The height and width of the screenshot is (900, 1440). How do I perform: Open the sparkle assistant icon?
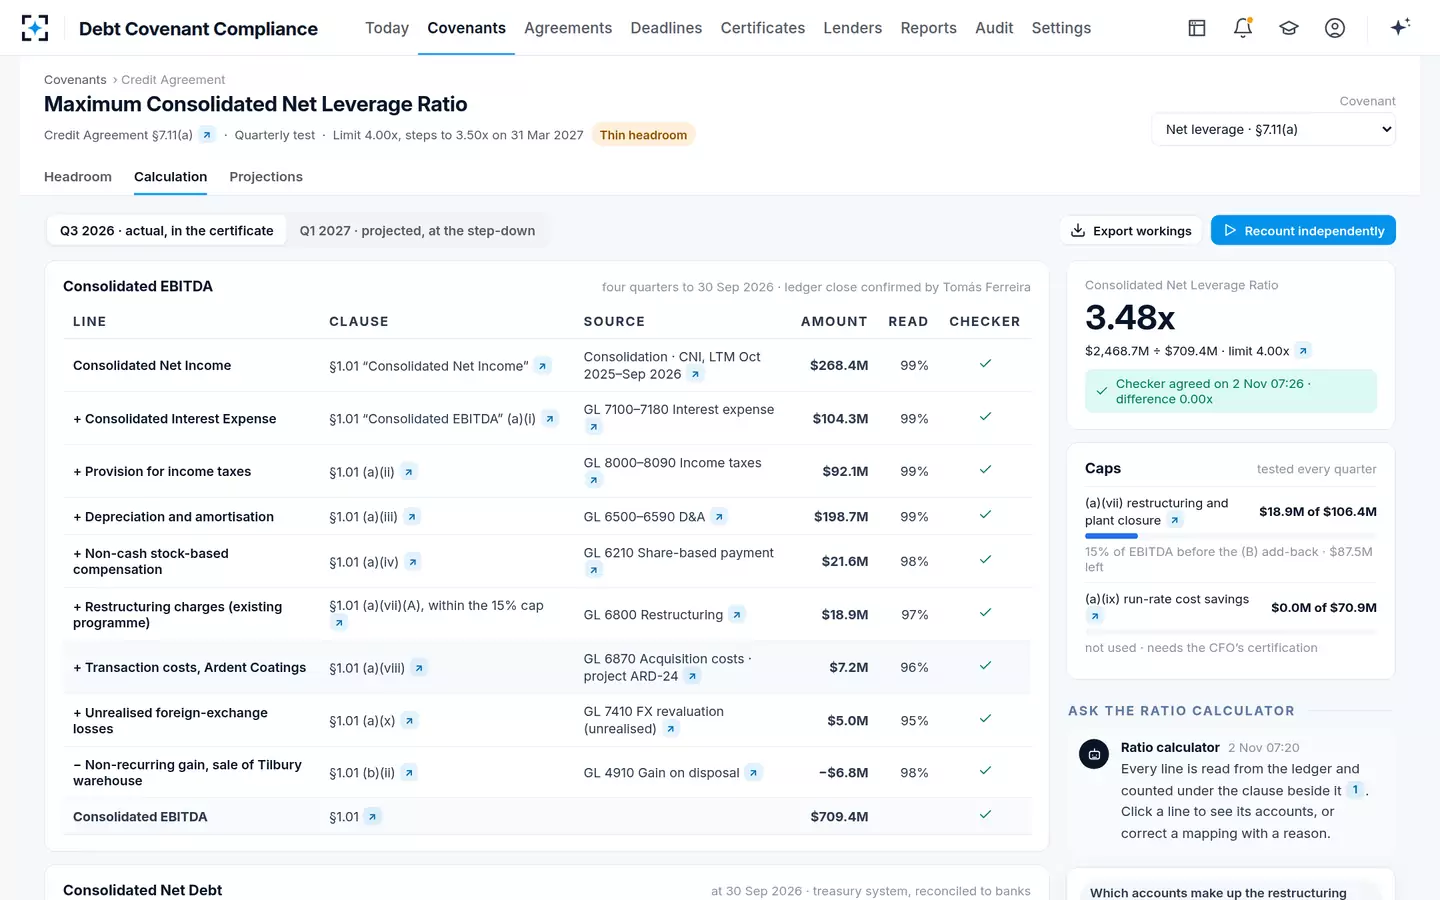(x=1400, y=27)
